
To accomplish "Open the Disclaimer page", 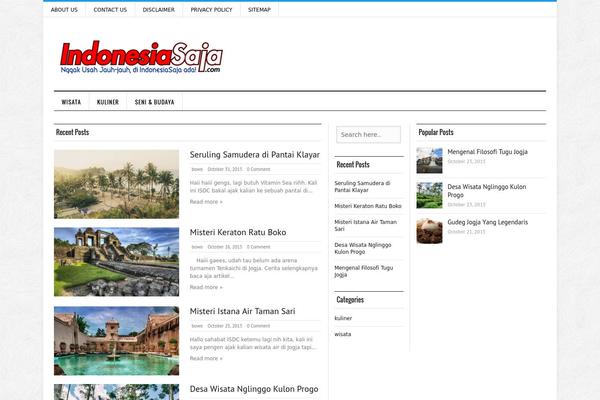I will coord(158,10).
